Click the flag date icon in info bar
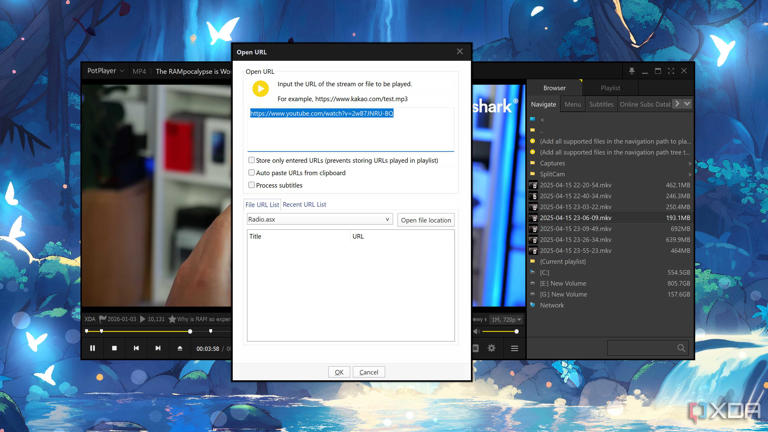This screenshot has width=768, height=432. (102, 319)
